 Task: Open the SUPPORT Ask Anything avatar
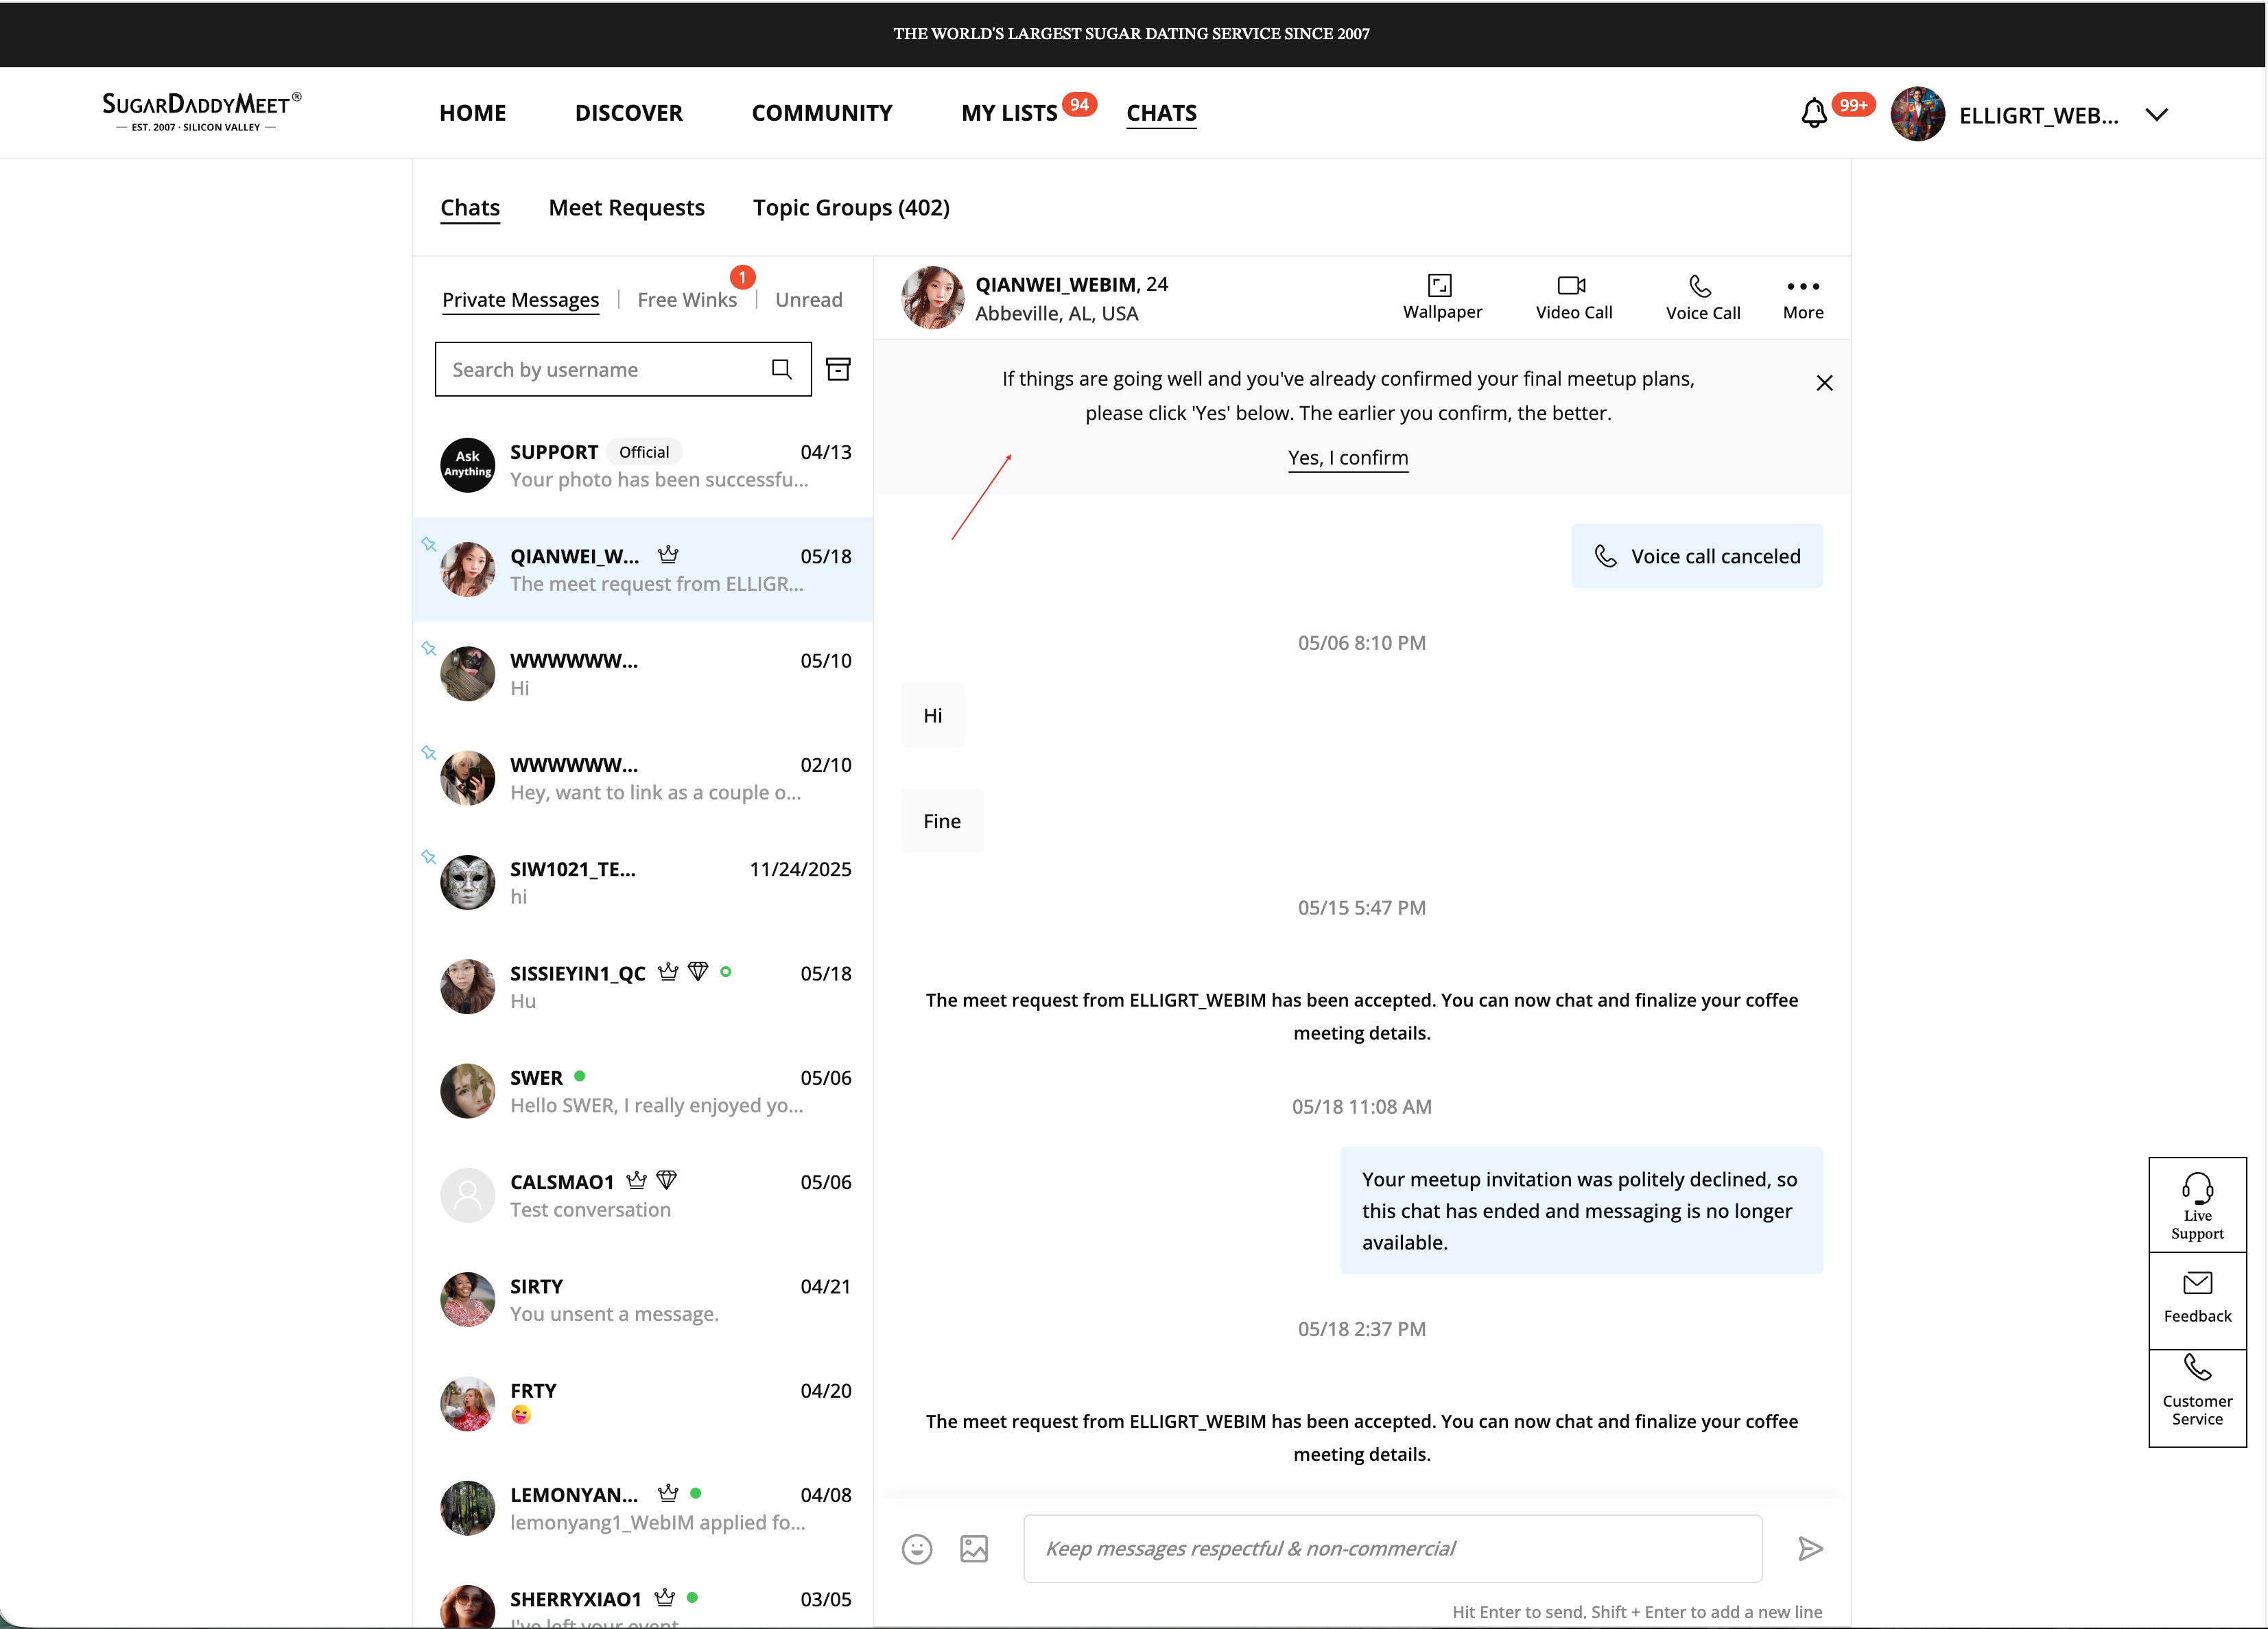tap(467, 465)
